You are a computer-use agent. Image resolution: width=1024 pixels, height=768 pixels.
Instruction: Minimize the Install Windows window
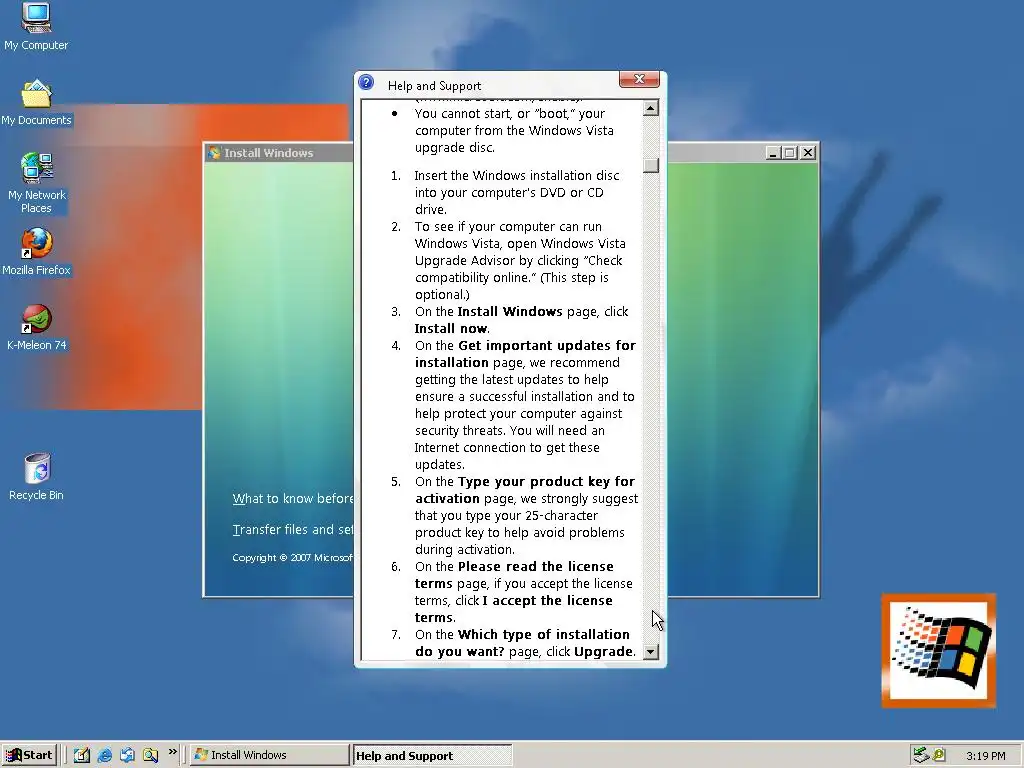tap(773, 153)
